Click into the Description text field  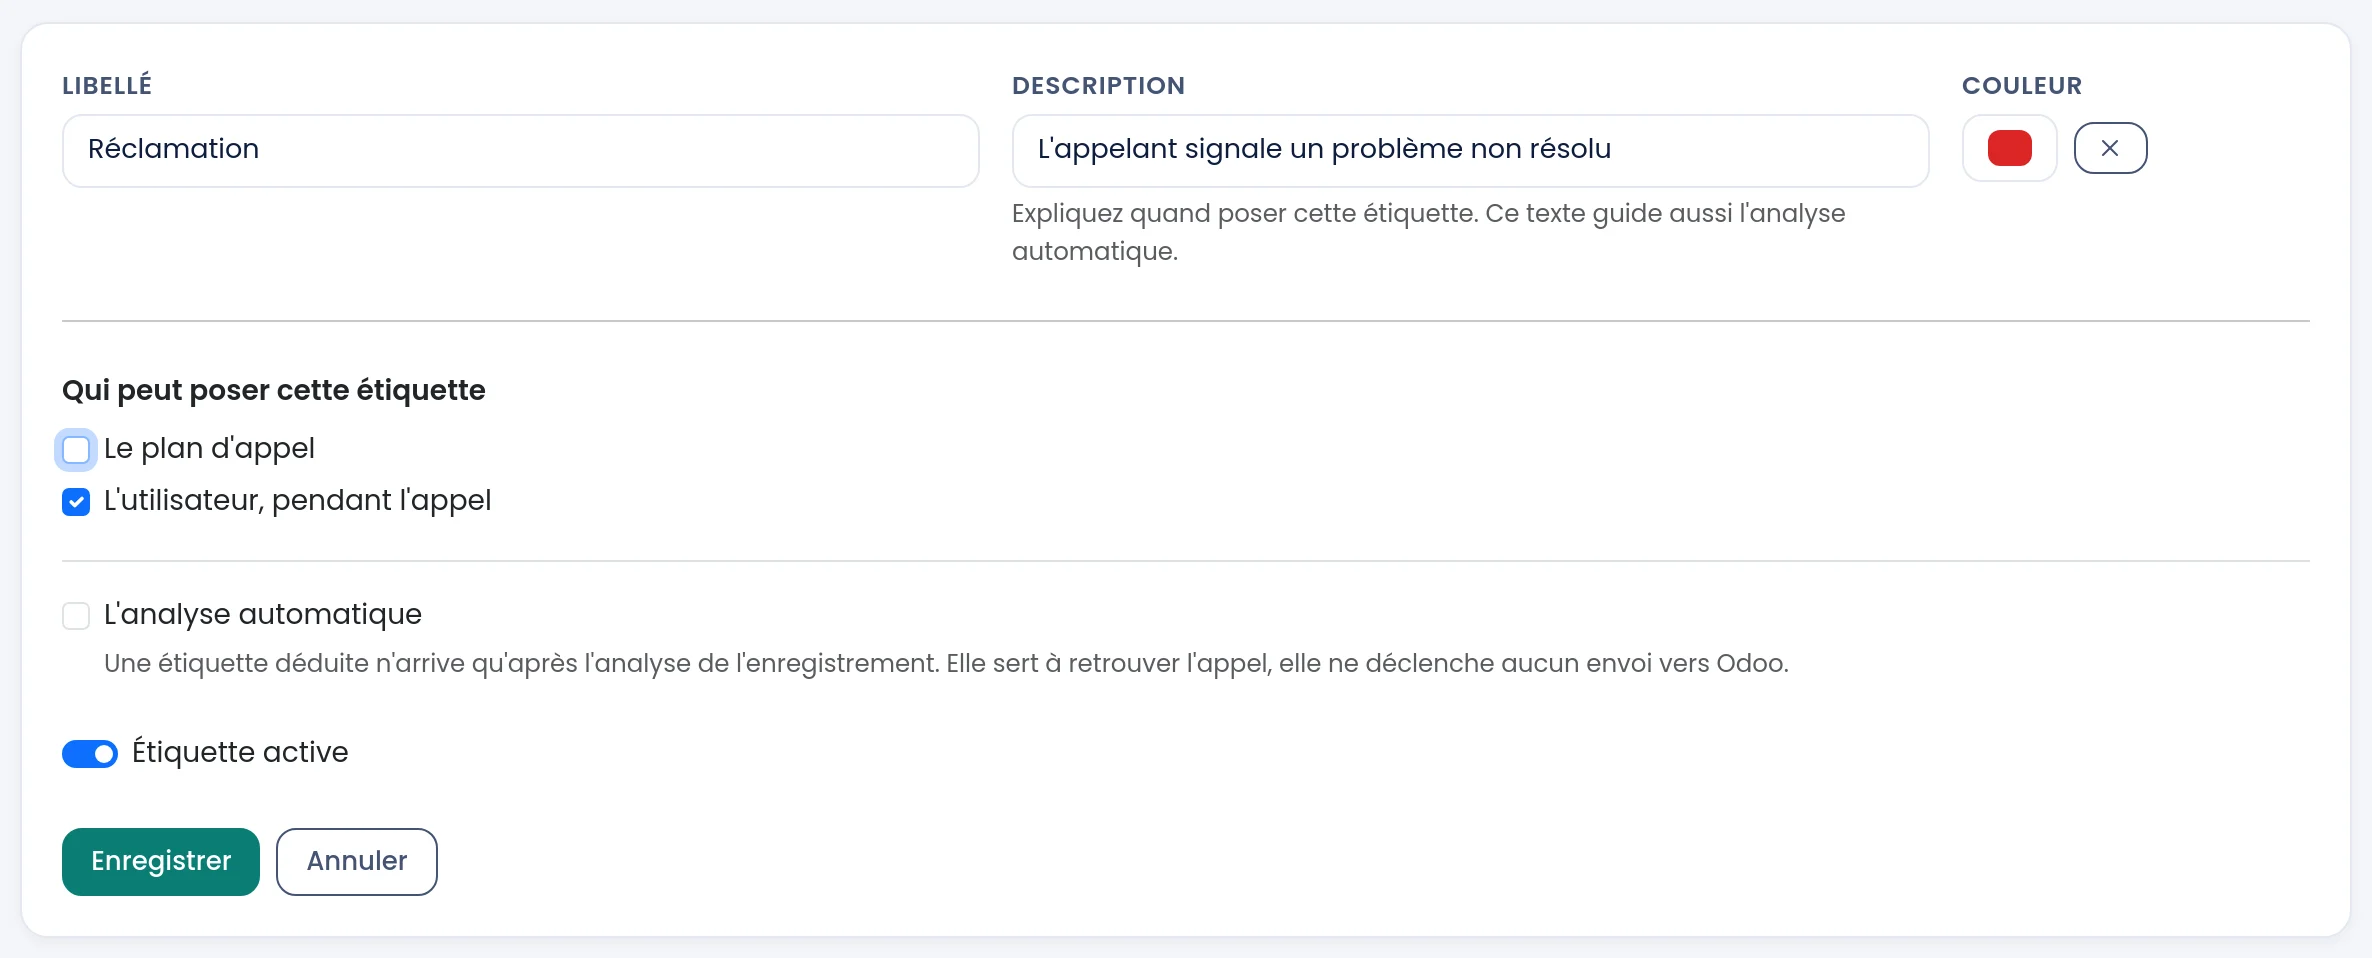pyautogui.click(x=1470, y=150)
